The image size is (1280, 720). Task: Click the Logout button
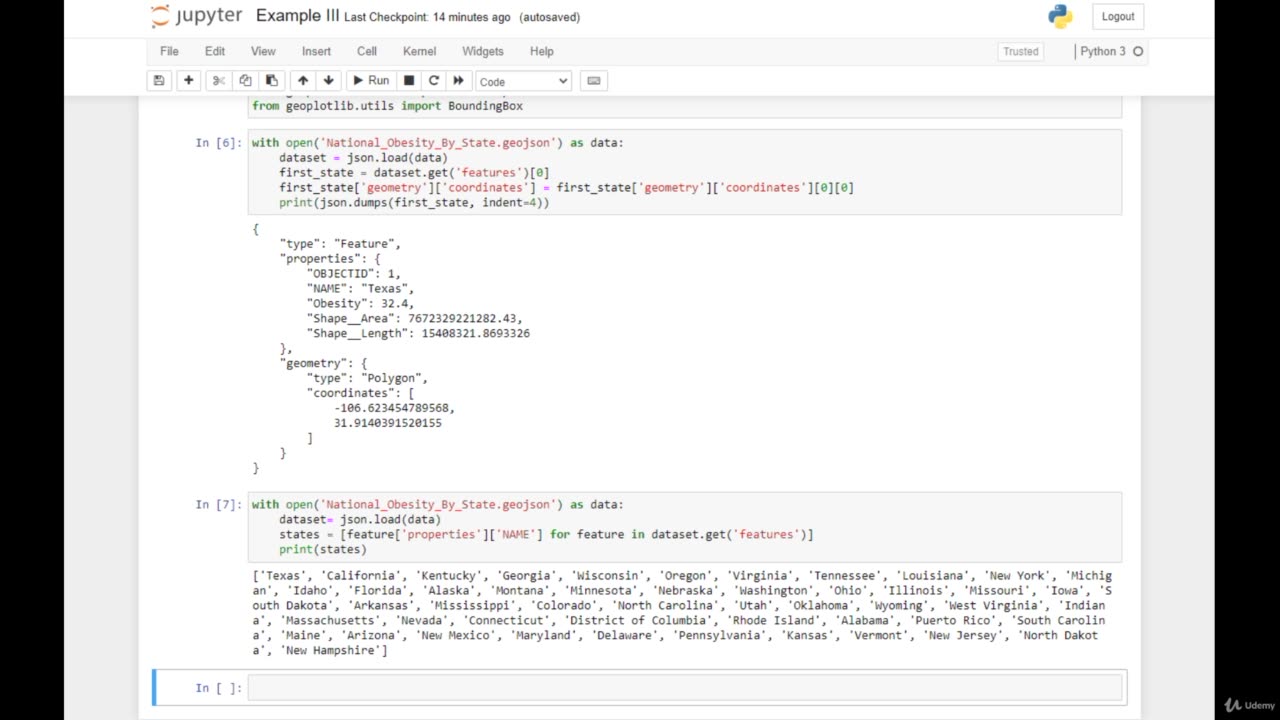[1118, 16]
